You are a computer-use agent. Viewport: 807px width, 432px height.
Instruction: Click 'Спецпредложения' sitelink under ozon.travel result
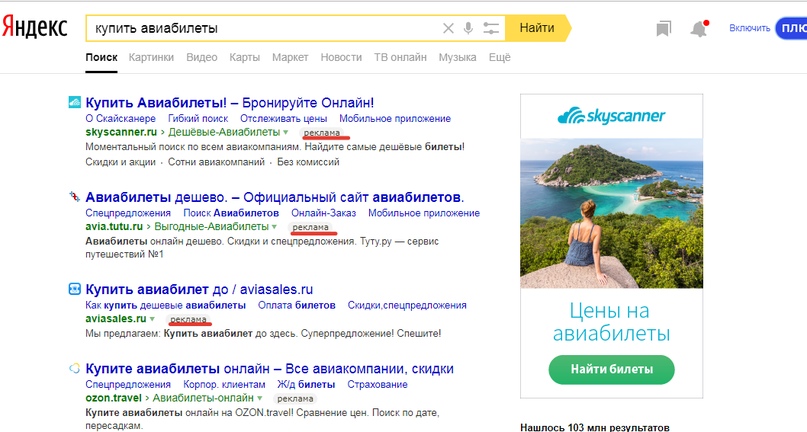click(128, 385)
